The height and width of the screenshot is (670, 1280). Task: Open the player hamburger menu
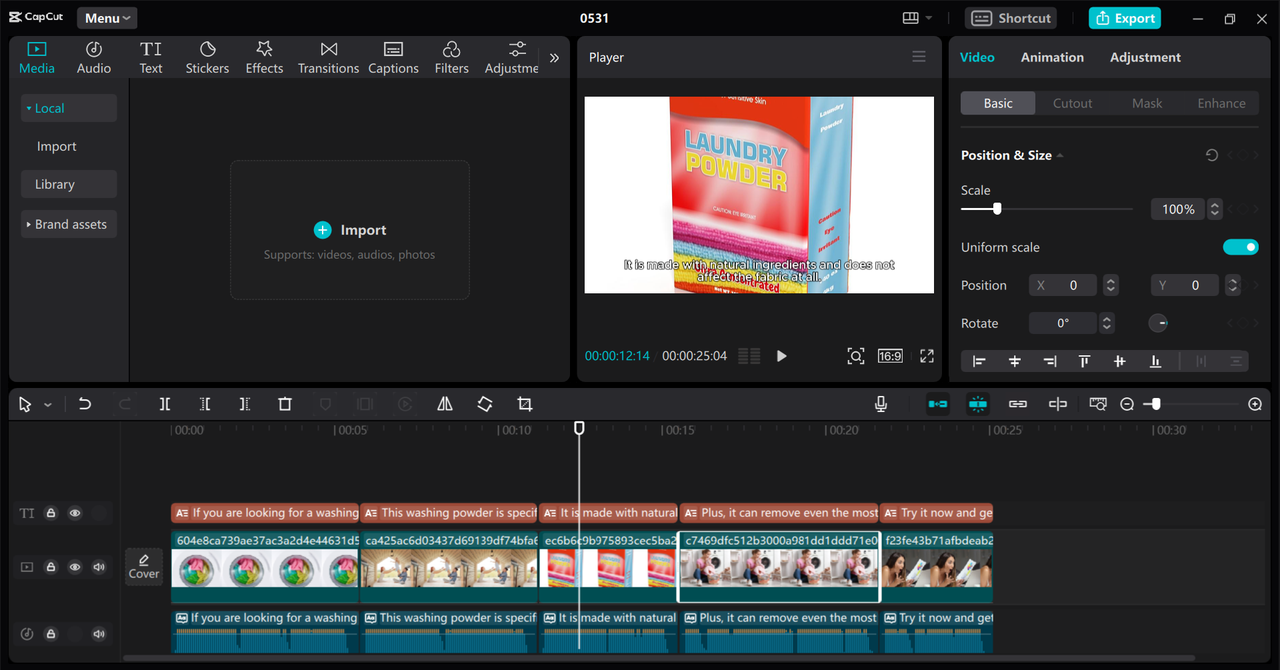click(919, 57)
